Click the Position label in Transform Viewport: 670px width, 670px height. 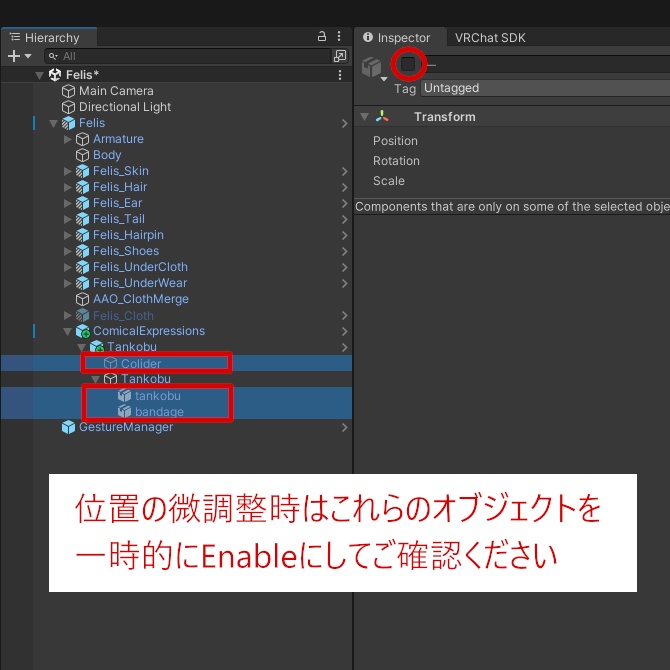(x=395, y=141)
